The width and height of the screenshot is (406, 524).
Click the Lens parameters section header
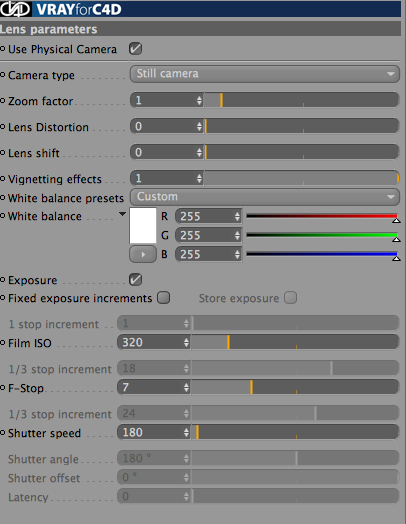(x=200, y=29)
